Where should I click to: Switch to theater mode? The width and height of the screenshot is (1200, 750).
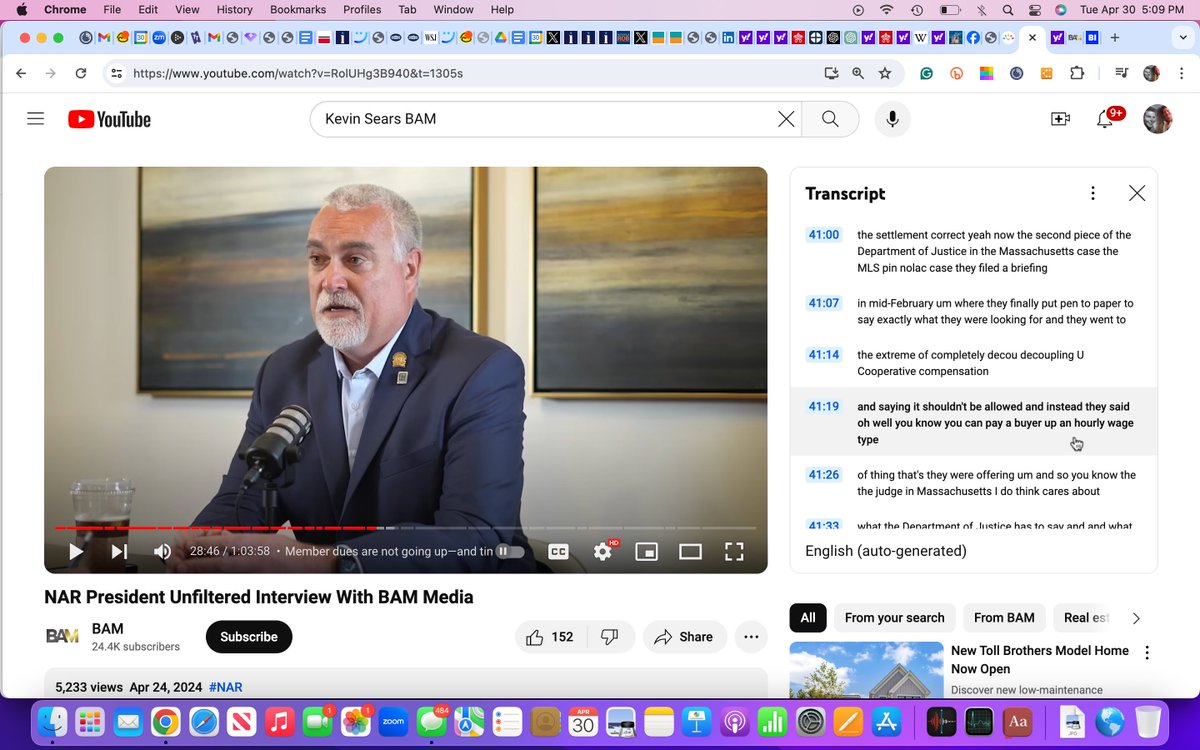[x=690, y=551]
